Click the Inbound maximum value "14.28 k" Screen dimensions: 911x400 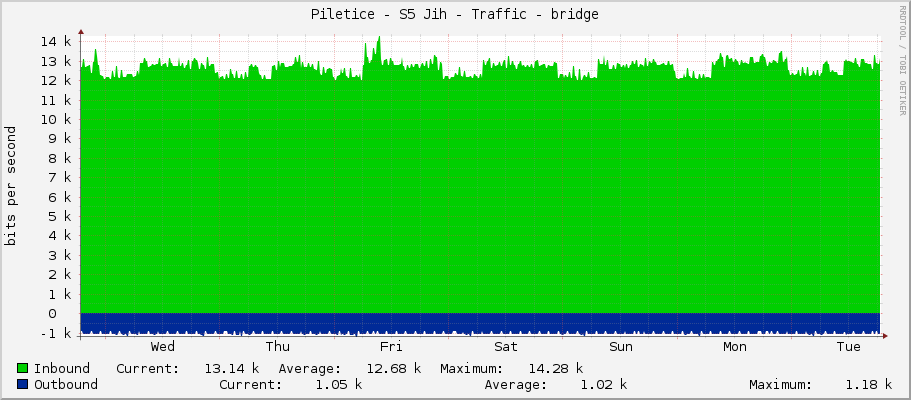click(555, 369)
